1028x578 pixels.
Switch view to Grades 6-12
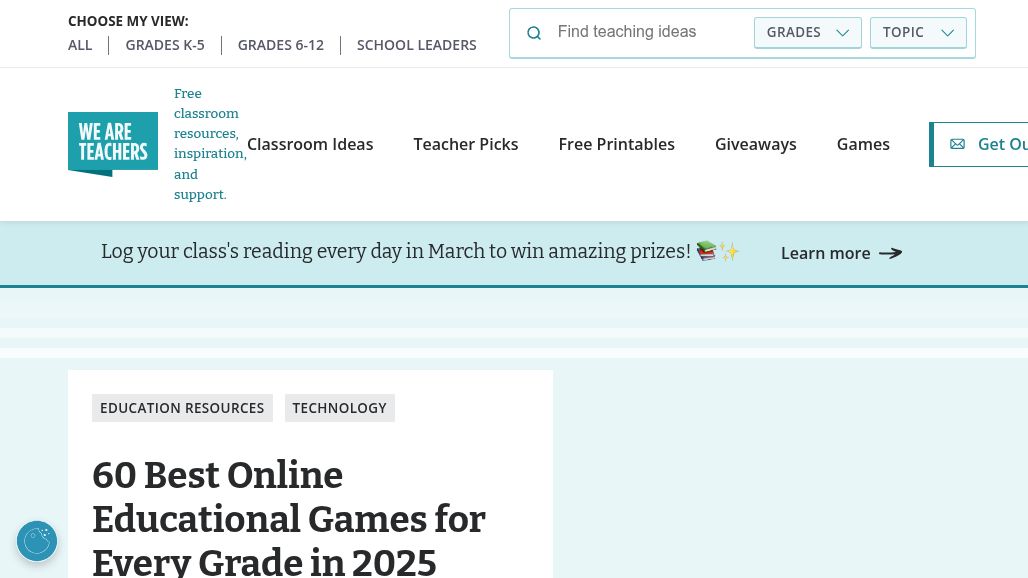pos(281,45)
